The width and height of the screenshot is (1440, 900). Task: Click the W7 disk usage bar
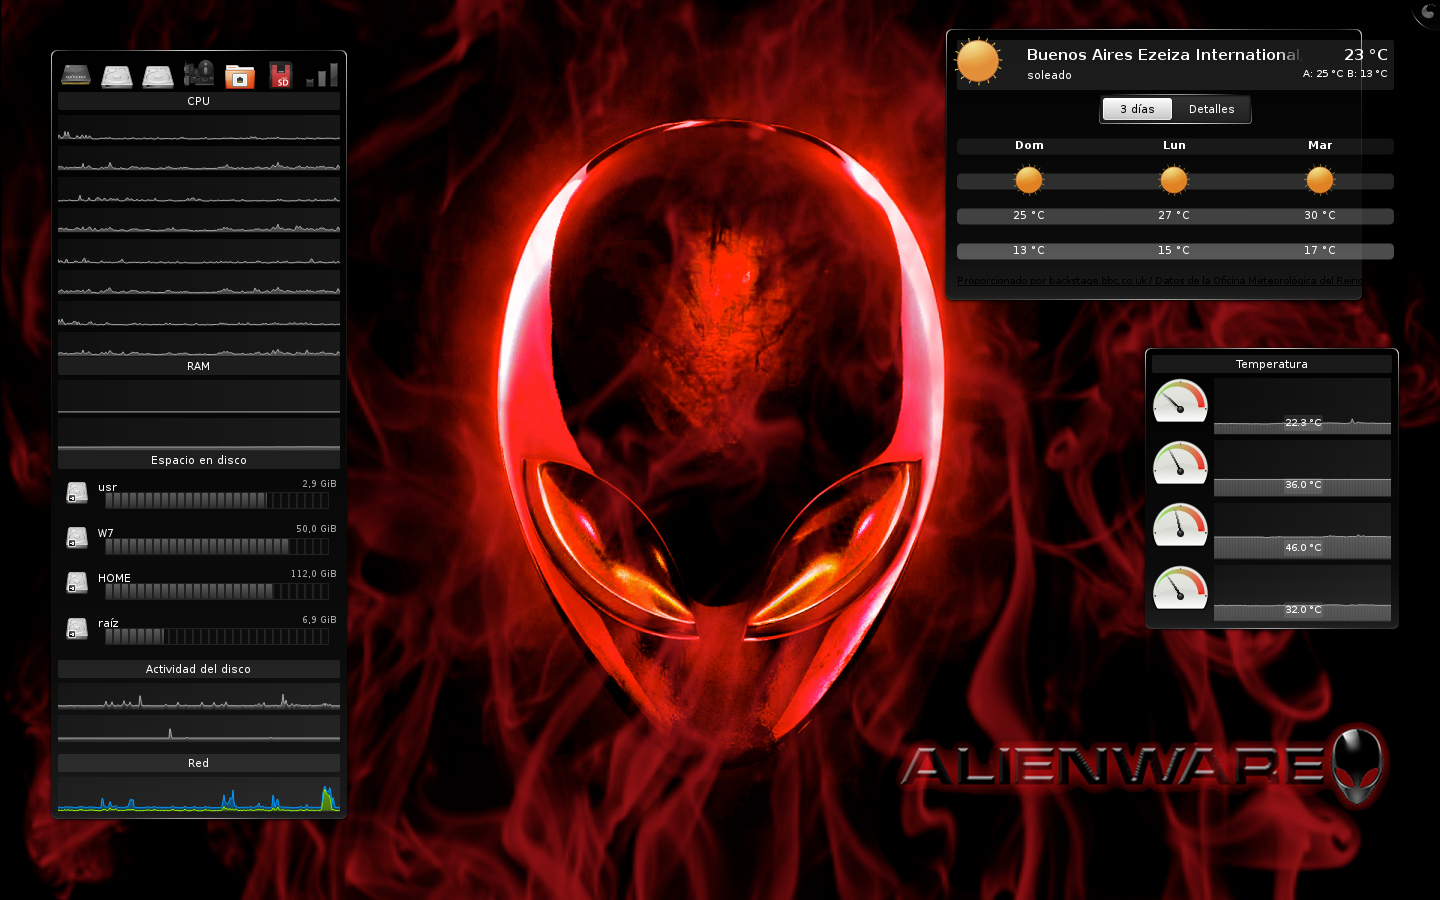pos(217,546)
